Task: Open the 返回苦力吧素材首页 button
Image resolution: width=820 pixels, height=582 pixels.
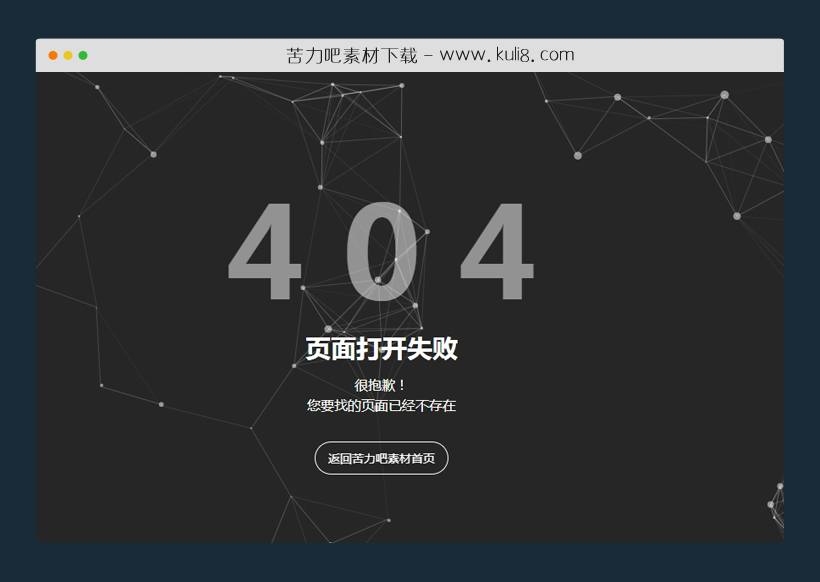Action: 380,458
